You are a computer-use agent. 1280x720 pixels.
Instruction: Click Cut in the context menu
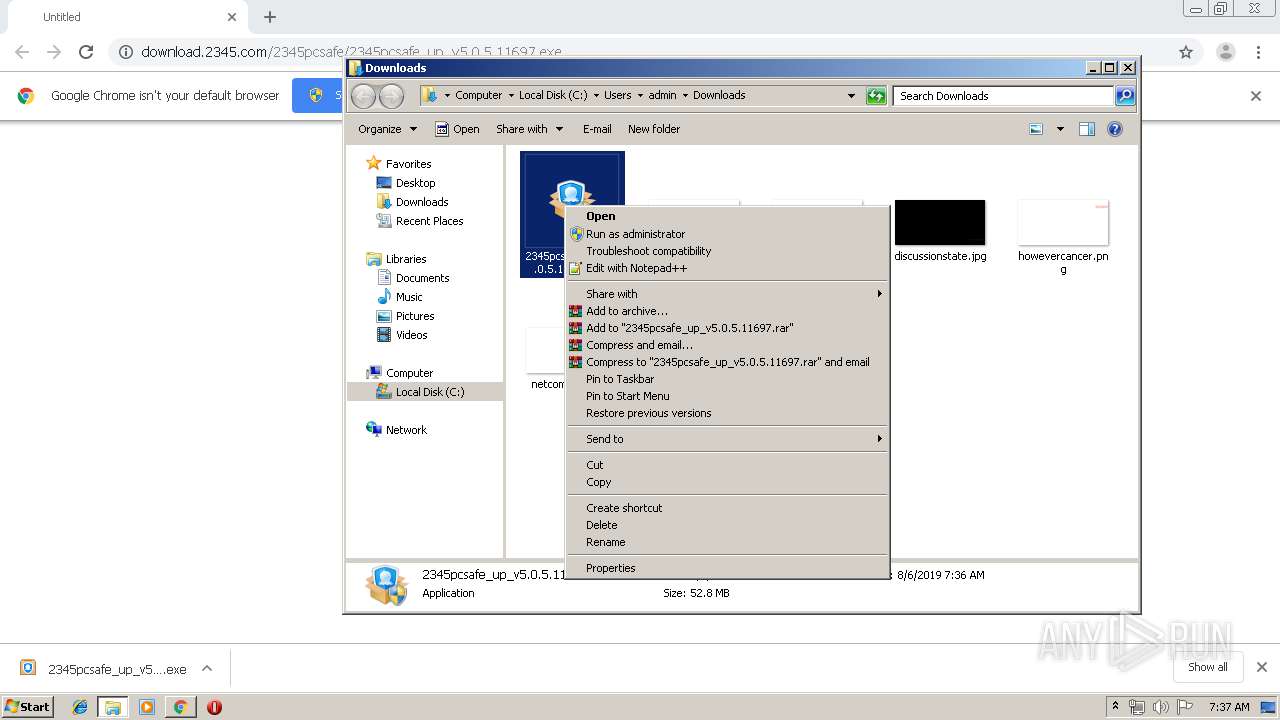[x=727, y=465]
